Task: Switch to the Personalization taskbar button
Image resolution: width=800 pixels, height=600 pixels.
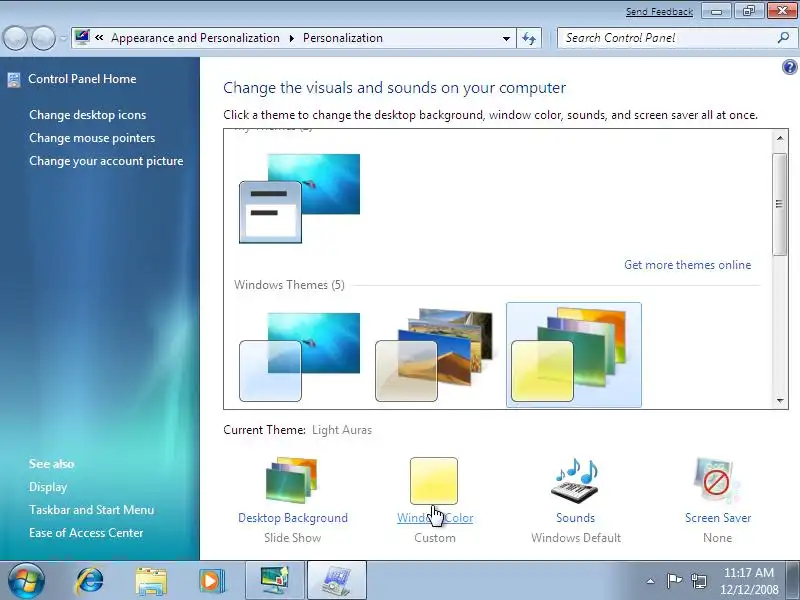Action: coord(275,581)
